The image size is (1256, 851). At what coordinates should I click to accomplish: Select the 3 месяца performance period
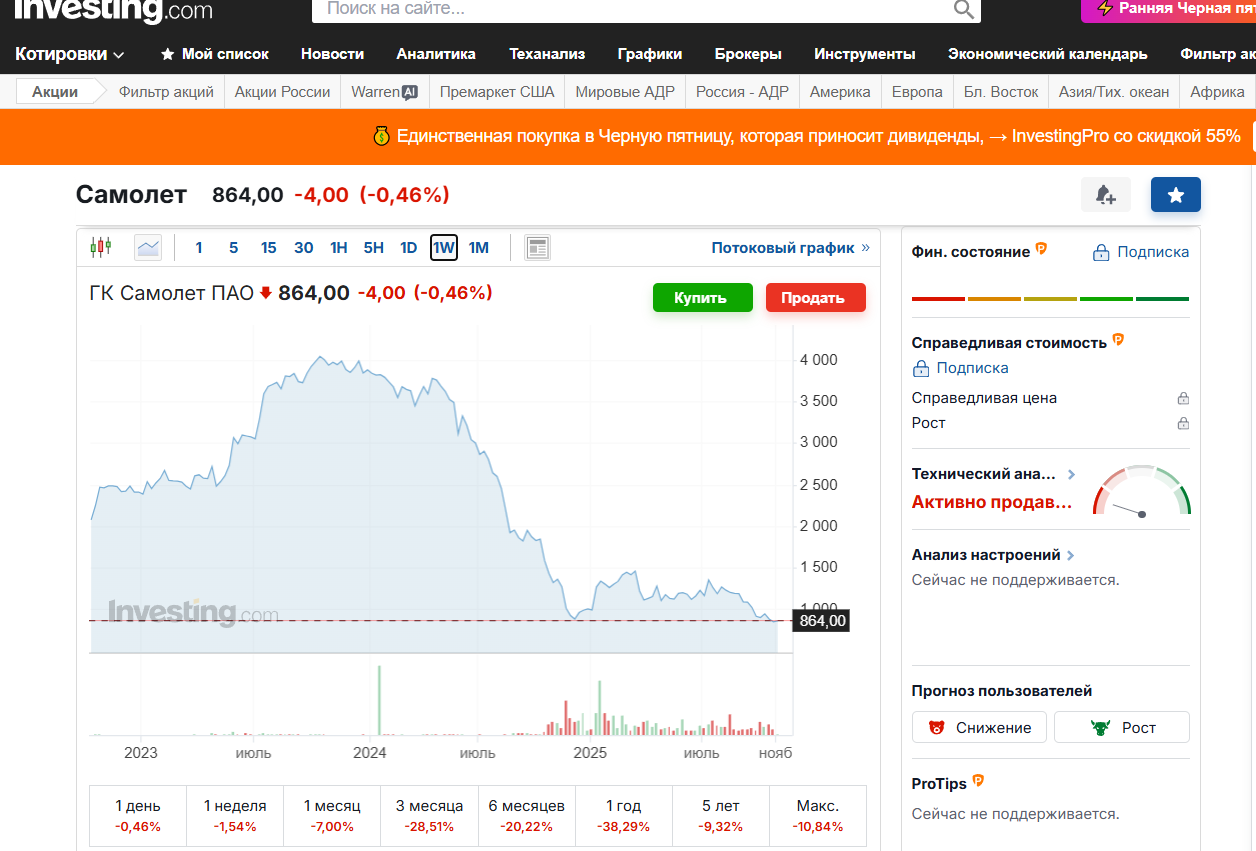429,816
